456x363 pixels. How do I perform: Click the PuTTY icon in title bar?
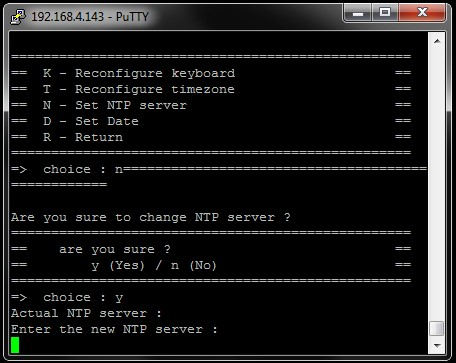(x=18, y=17)
